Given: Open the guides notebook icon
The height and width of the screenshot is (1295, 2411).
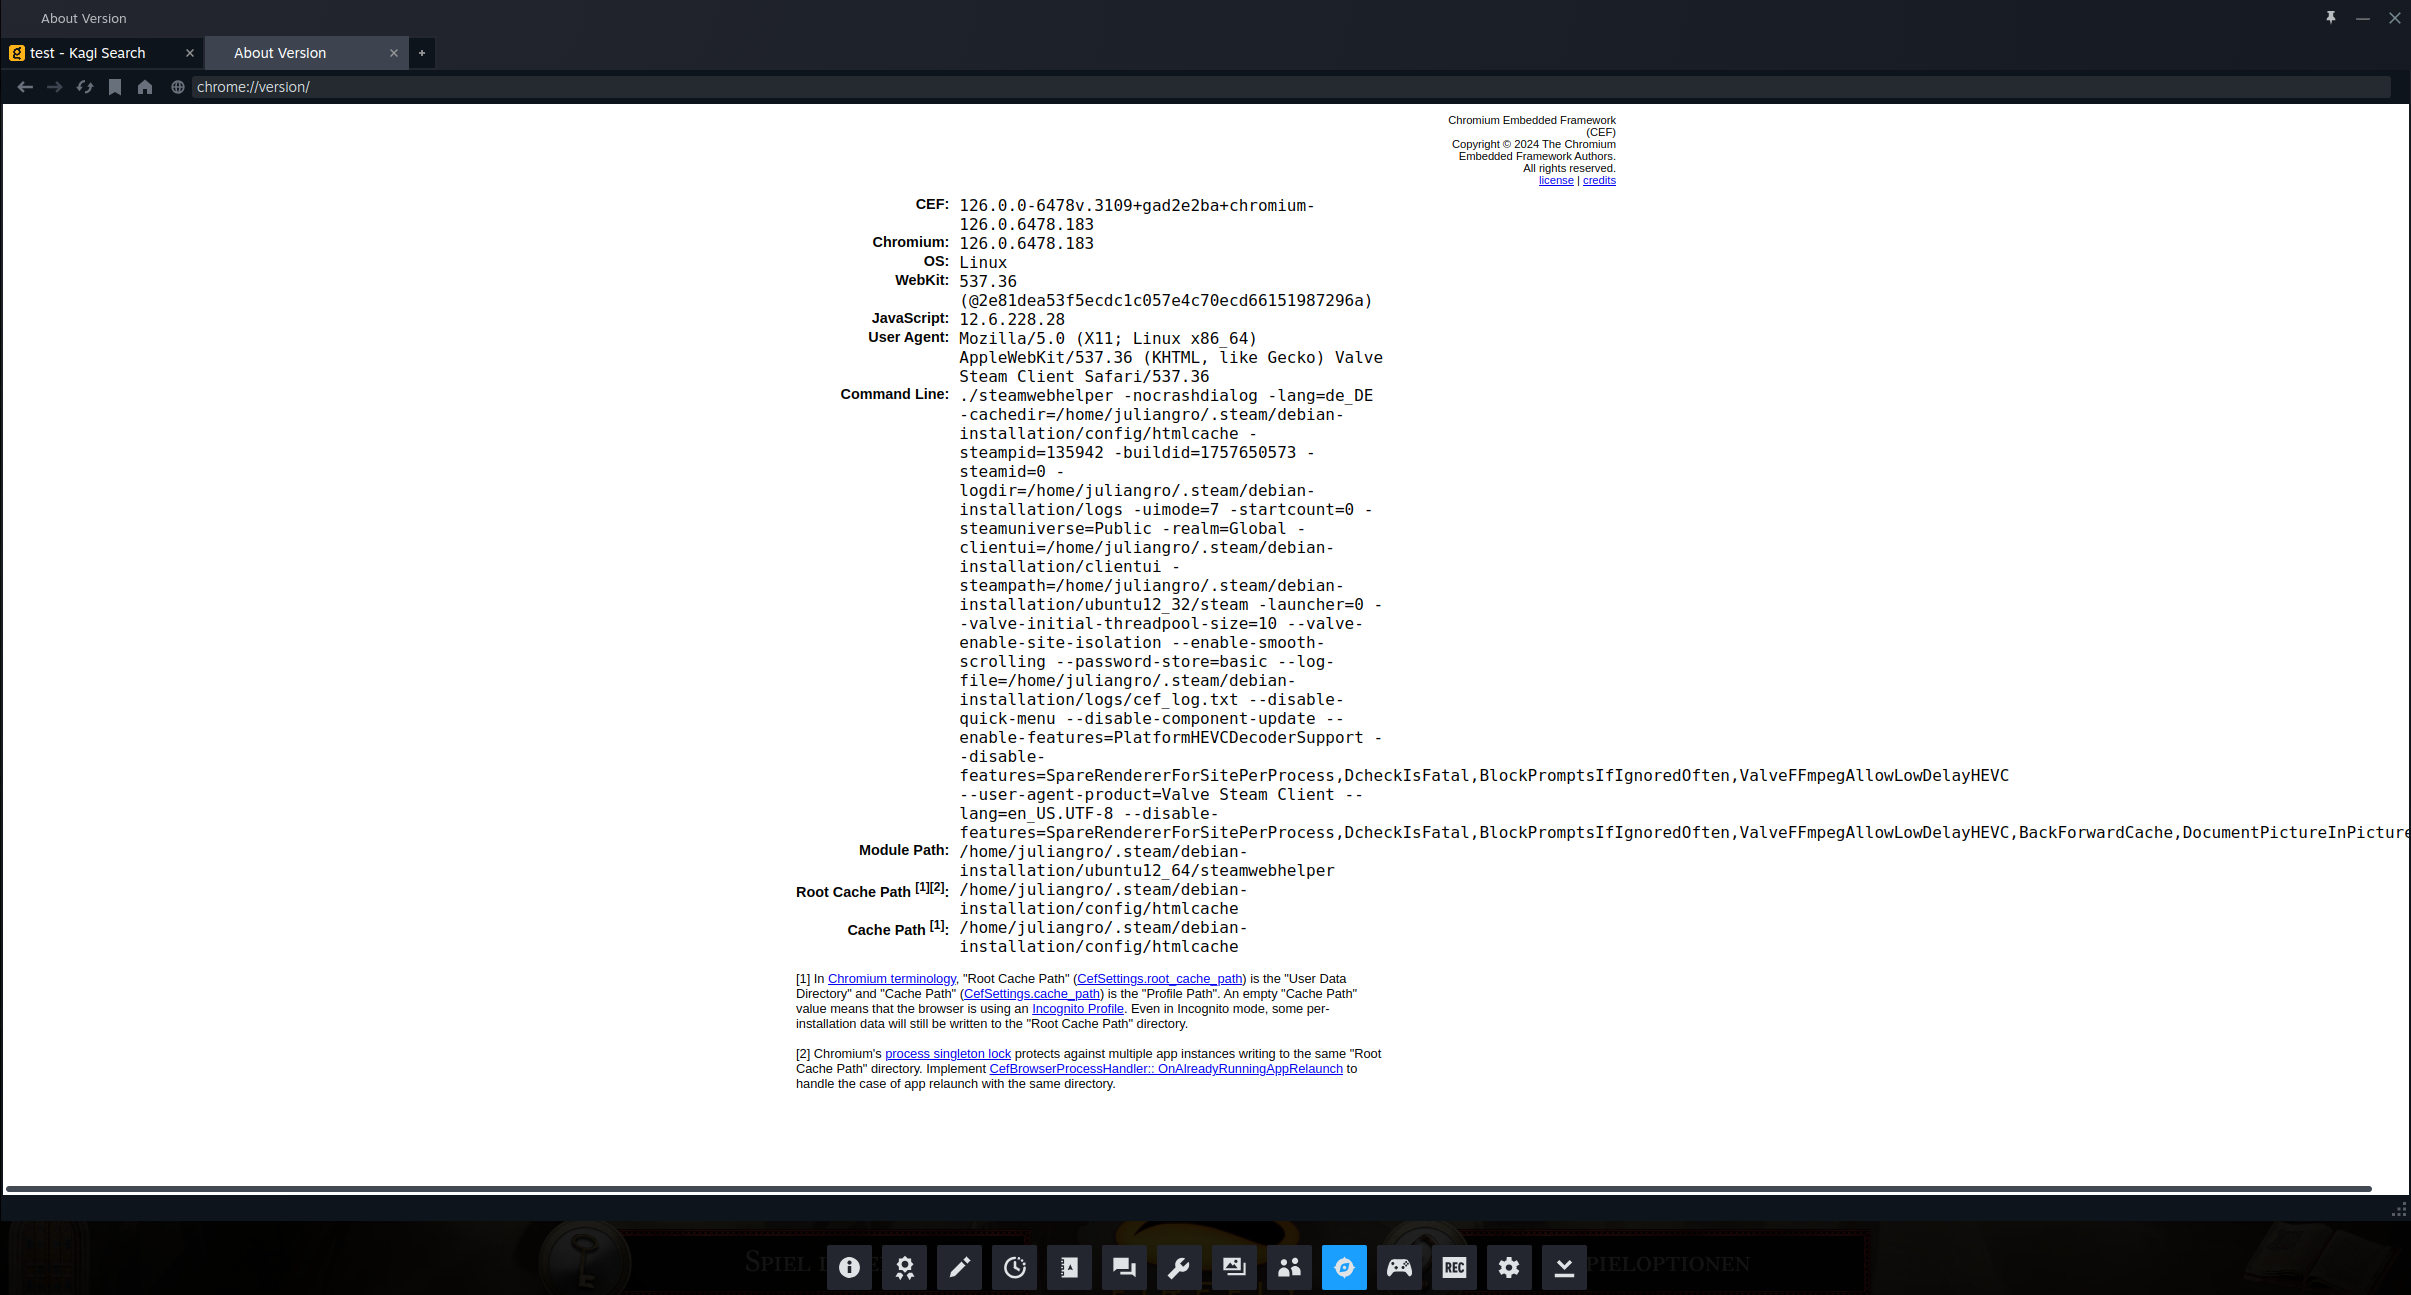Looking at the screenshot, I should pyautogui.click(x=1069, y=1267).
